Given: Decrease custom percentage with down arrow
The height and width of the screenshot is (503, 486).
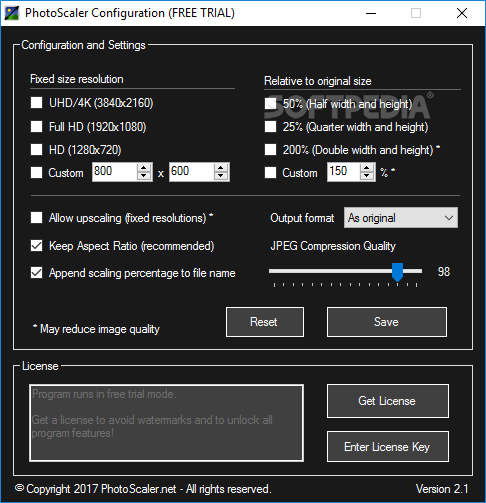Looking at the screenshot, I should pos(367,176).
